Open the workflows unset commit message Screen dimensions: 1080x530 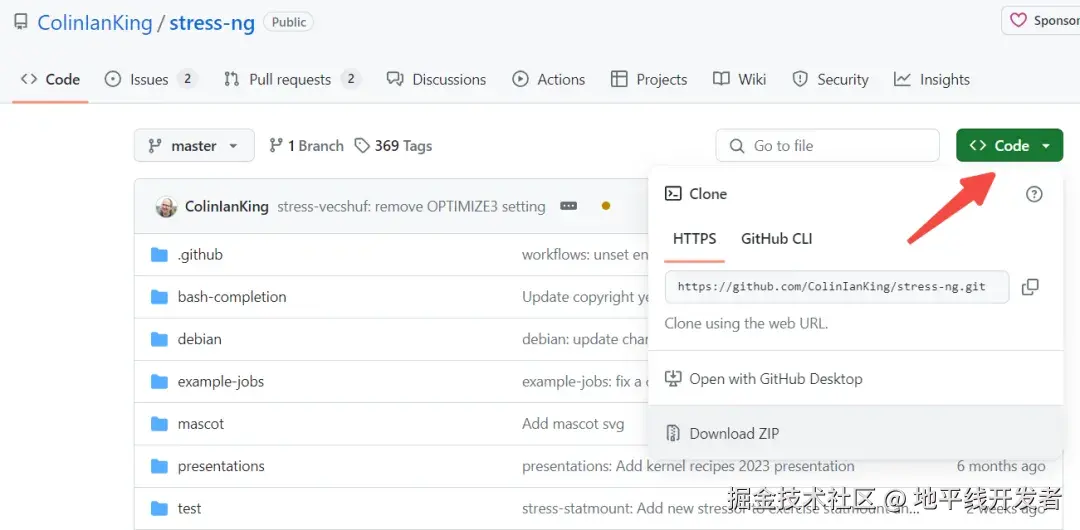click(x=585, y=254)
